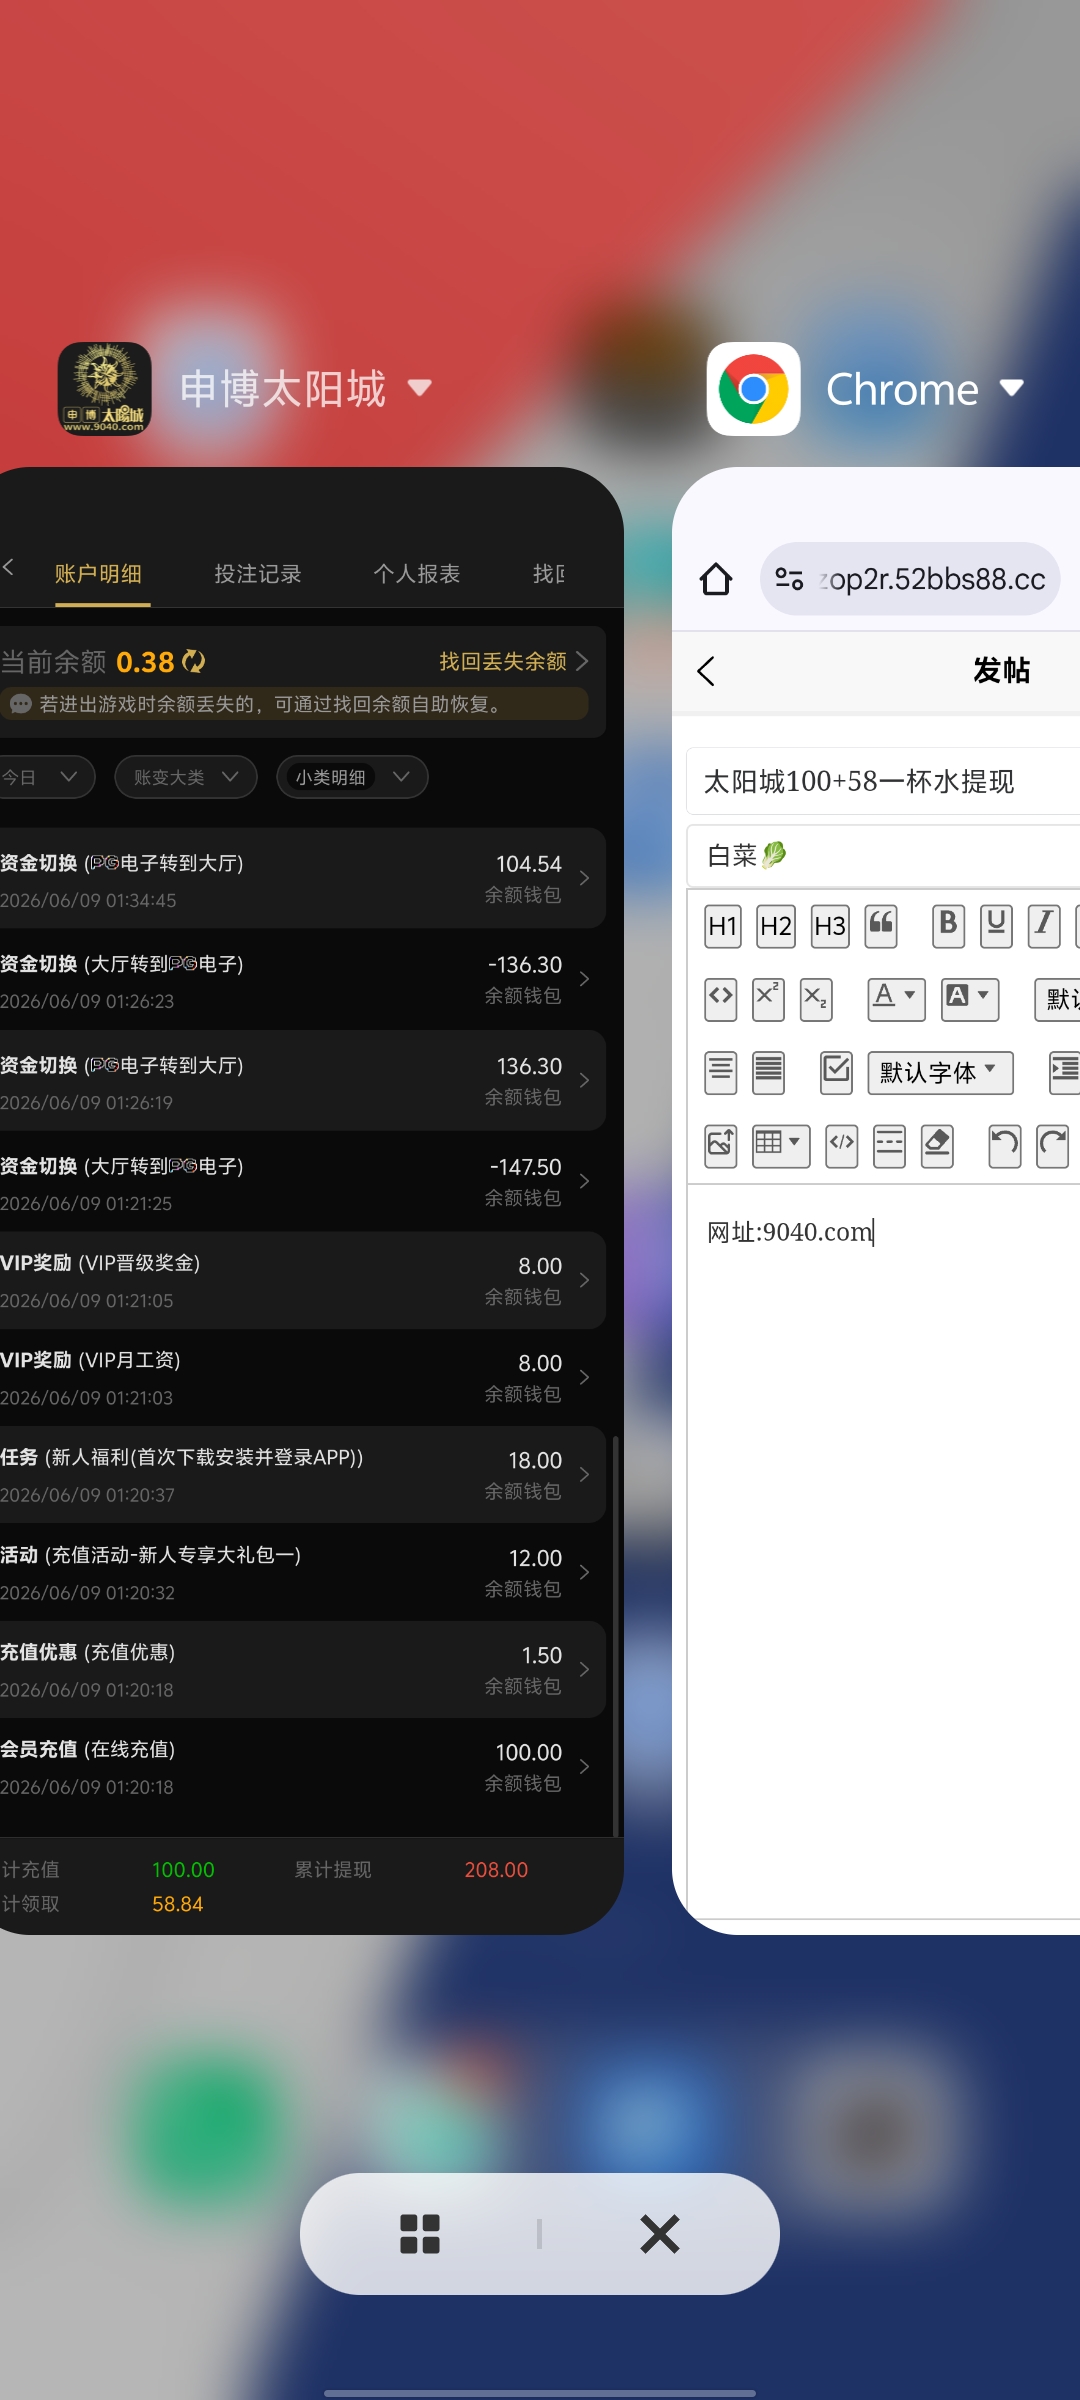Clear formatting with the eraser icon
1080x2400 pixels.
[937, 1146]
